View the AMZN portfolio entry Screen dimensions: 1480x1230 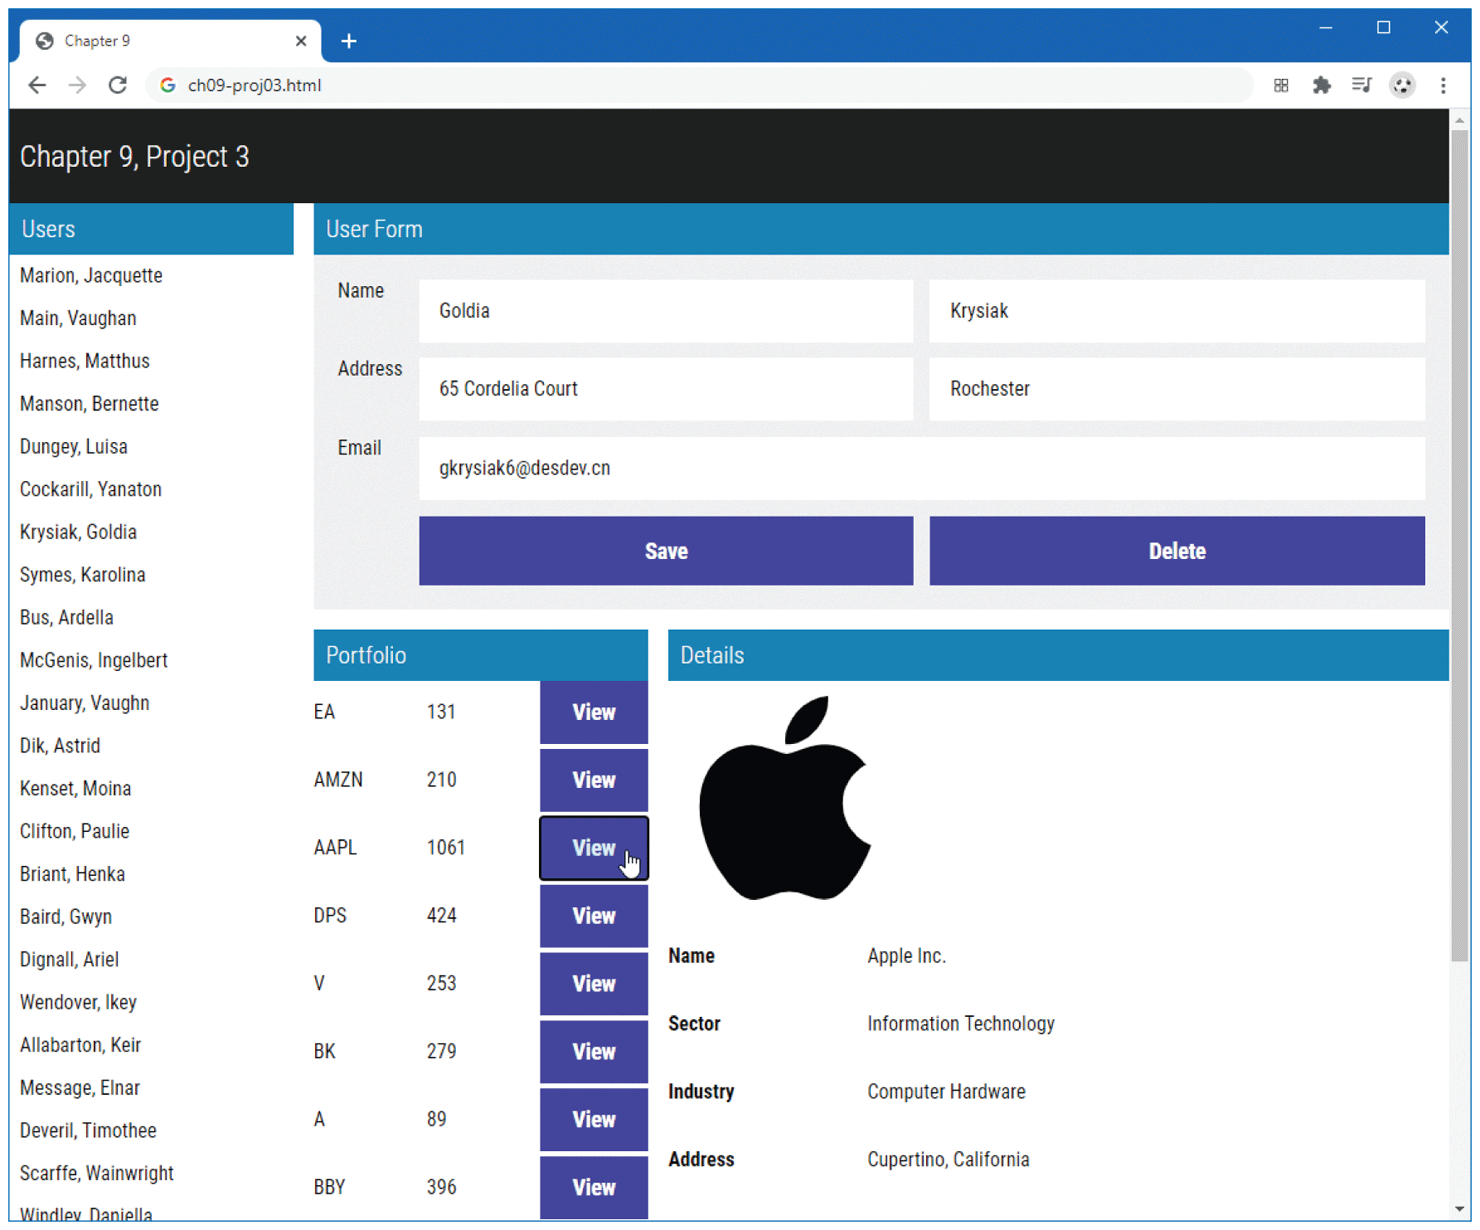593,780
